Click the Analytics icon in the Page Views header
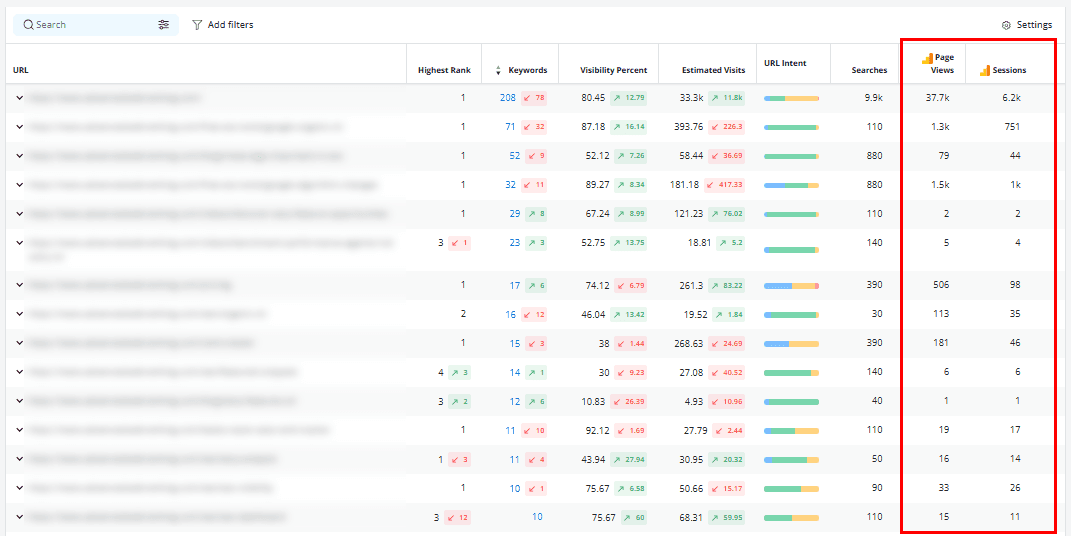 click(927, 59)
